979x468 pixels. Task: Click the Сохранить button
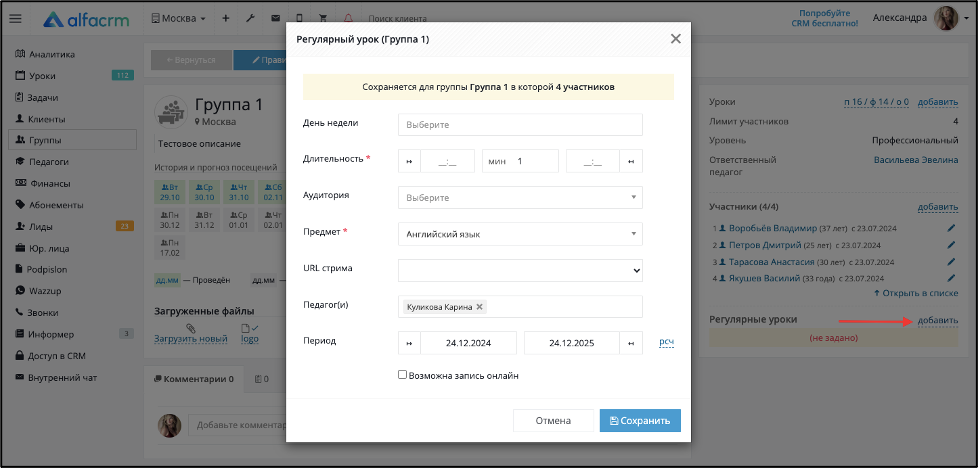coord(640,421)
